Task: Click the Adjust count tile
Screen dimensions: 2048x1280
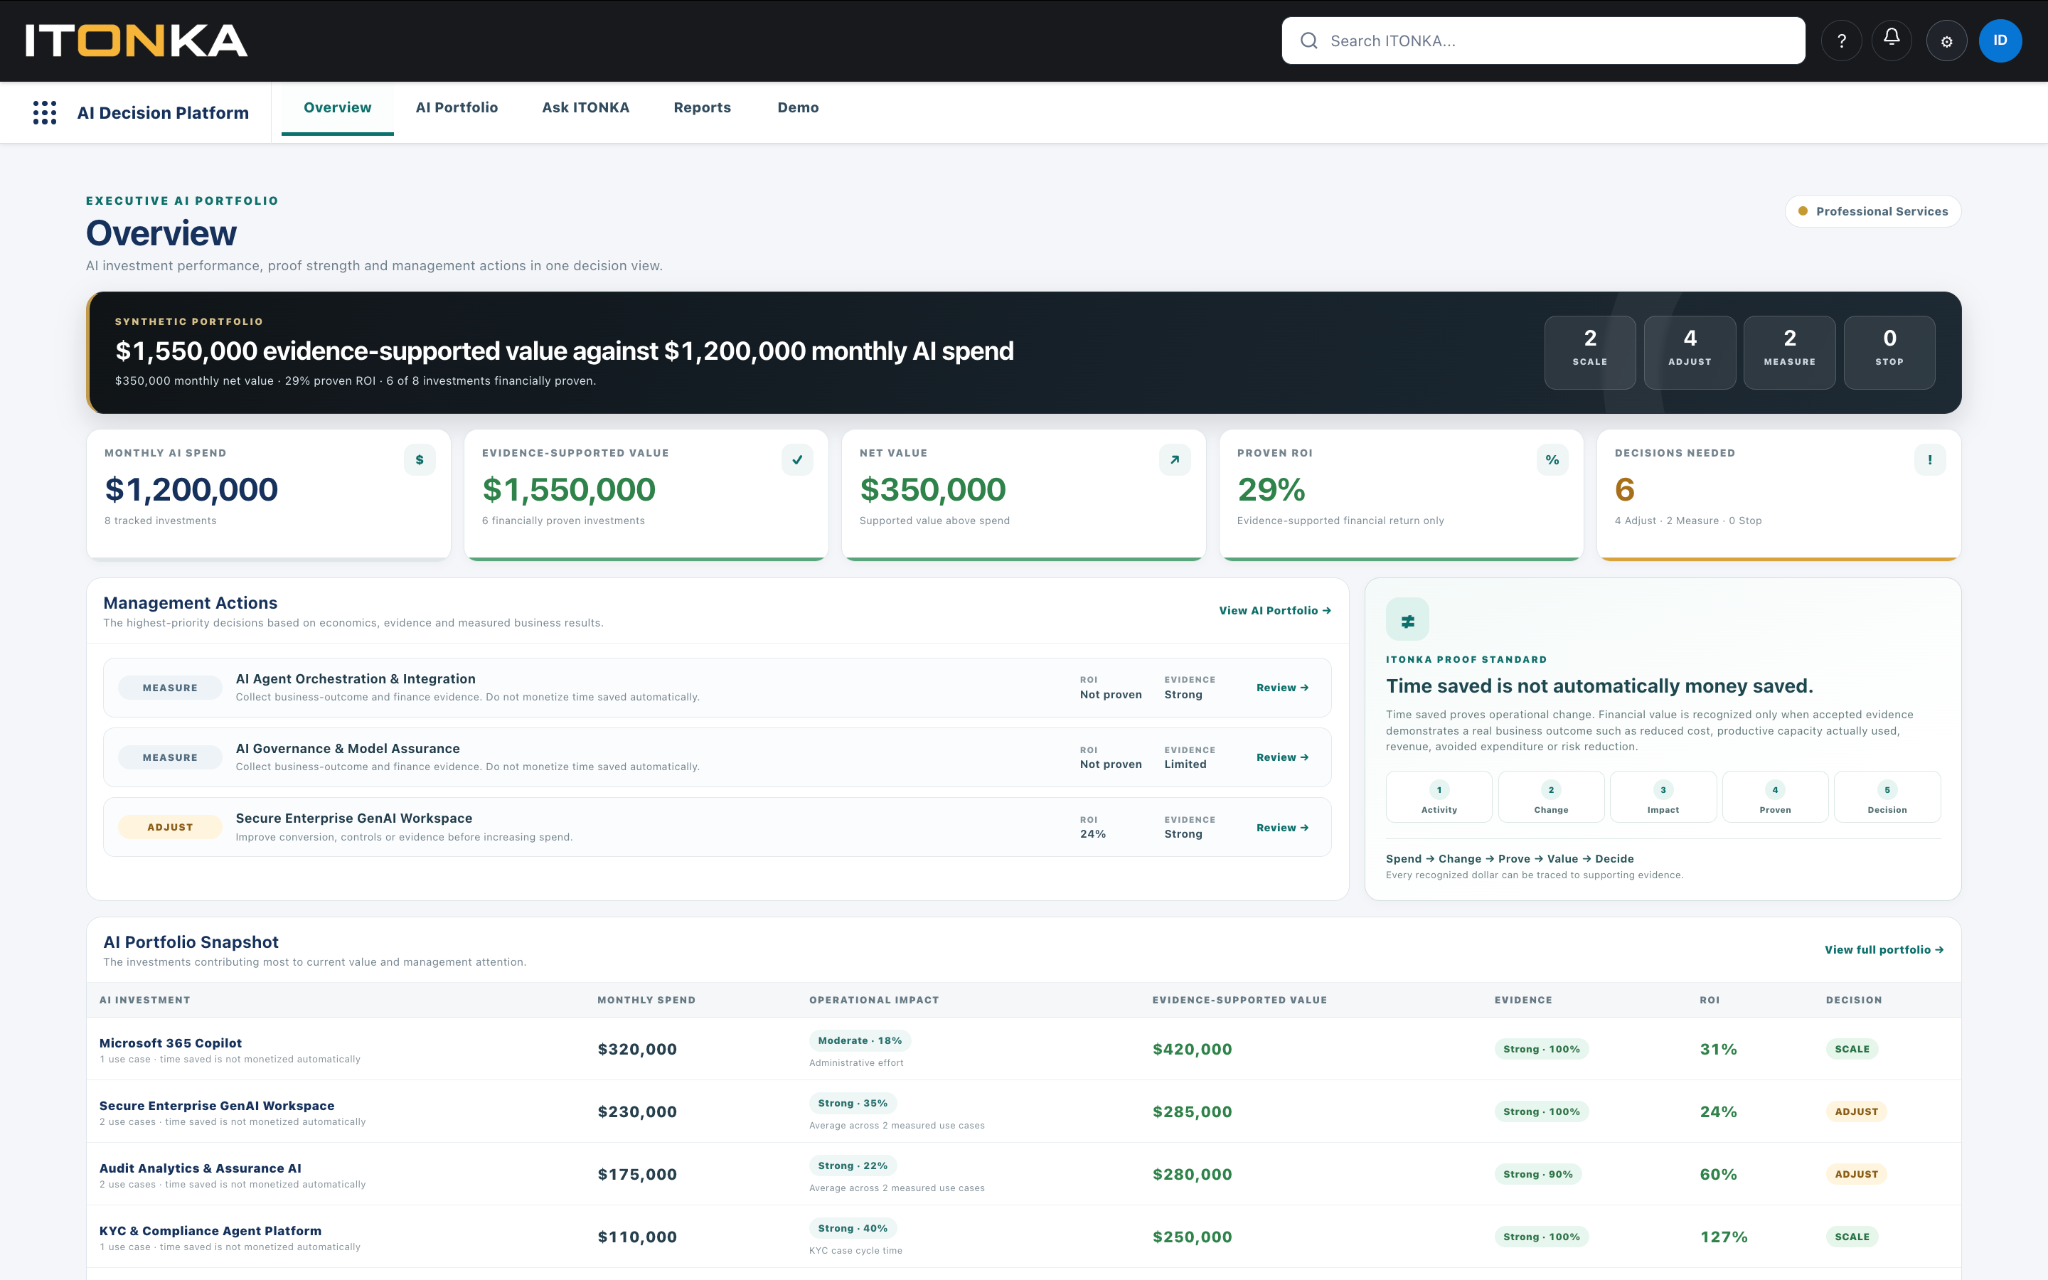Action: [1690, 352]
